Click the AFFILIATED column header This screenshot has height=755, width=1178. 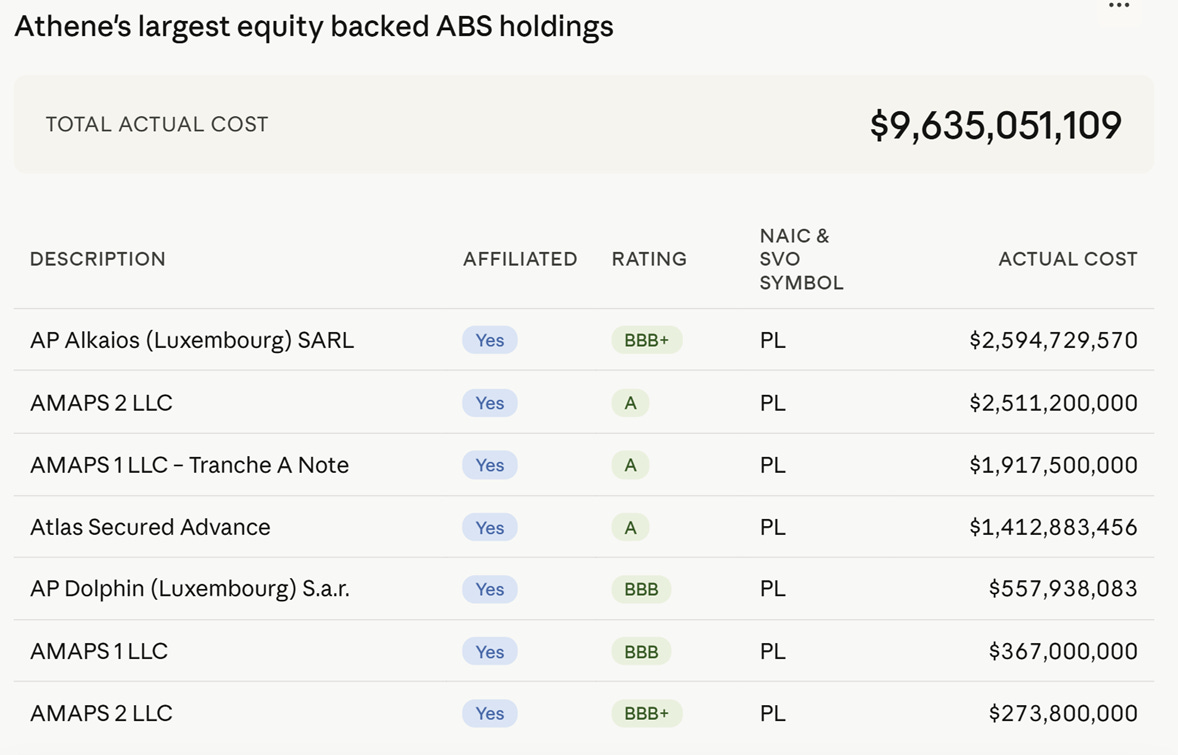[520, 259]
